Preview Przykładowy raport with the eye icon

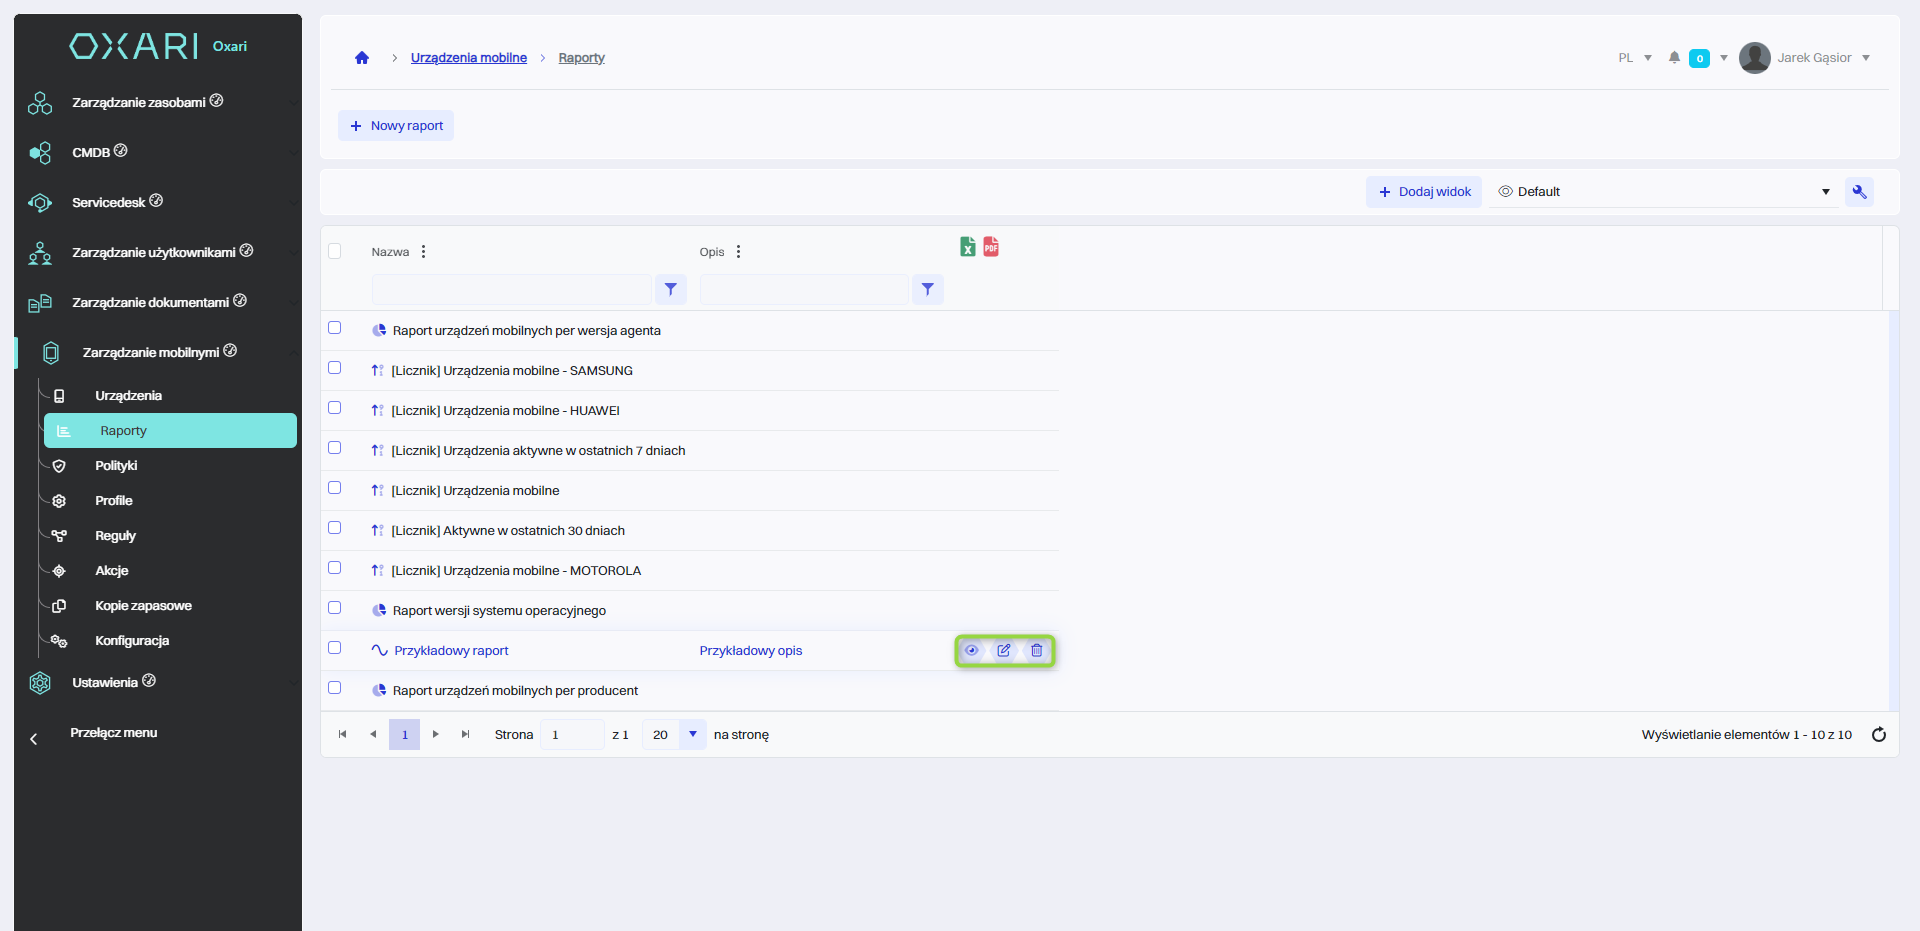click(x=971, y=650)
